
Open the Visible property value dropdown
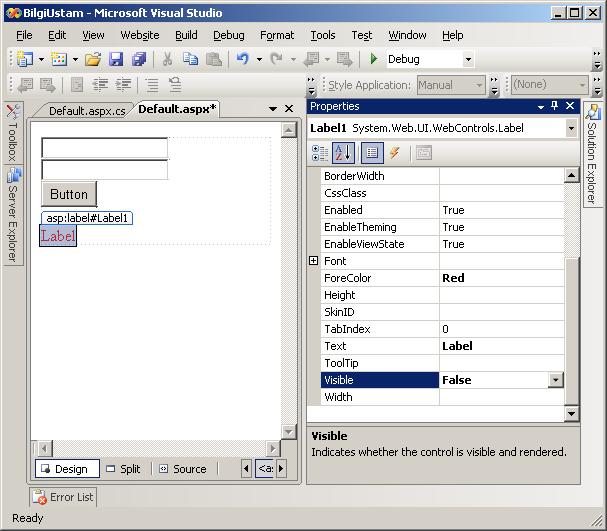pyautogui.click(x=556, y=380)
